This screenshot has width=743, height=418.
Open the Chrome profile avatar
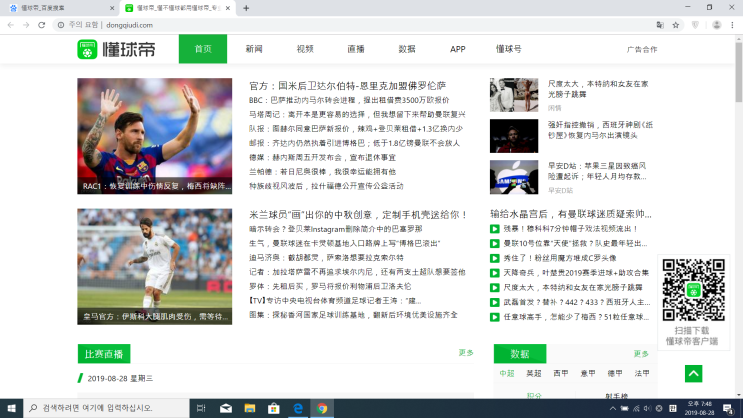[716, 25]
